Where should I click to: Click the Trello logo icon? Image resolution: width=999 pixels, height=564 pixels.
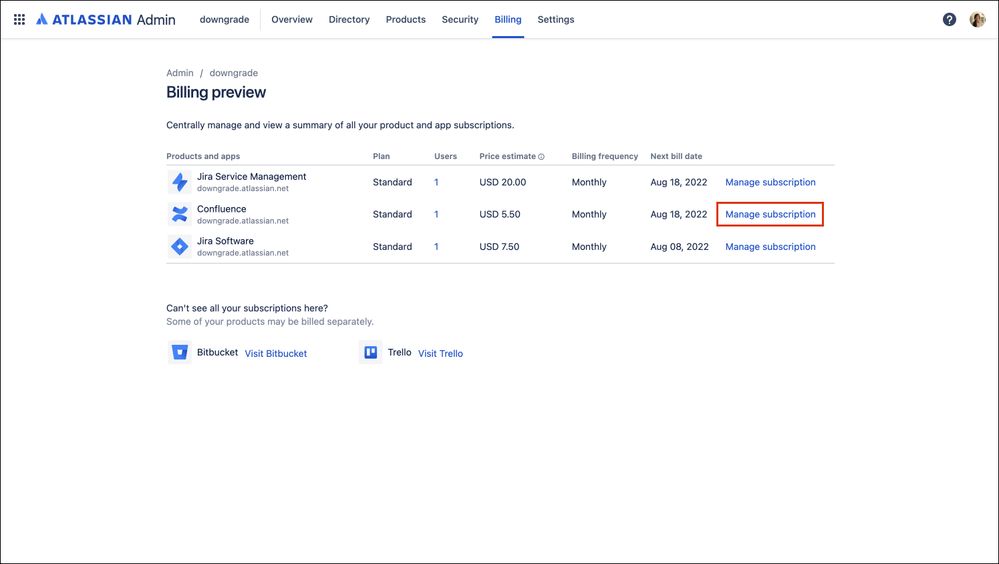[370, 352]
